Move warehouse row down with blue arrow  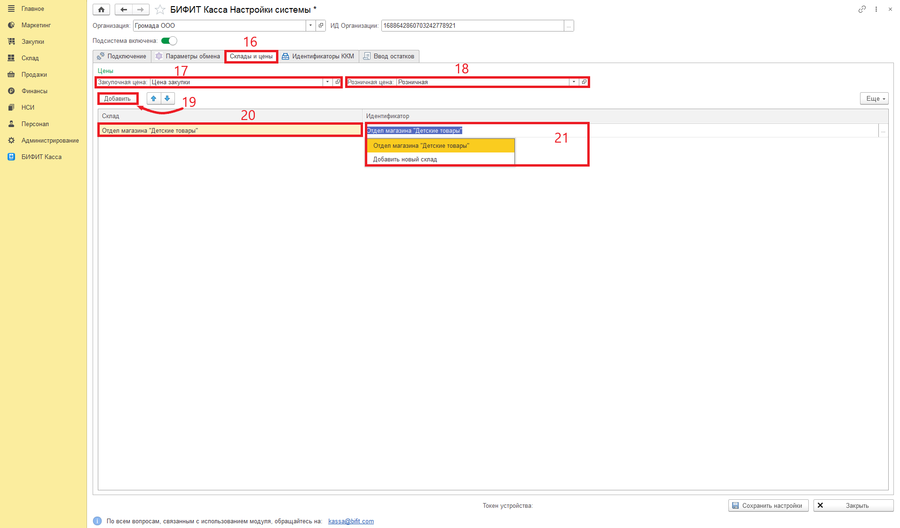pos(167,99)
